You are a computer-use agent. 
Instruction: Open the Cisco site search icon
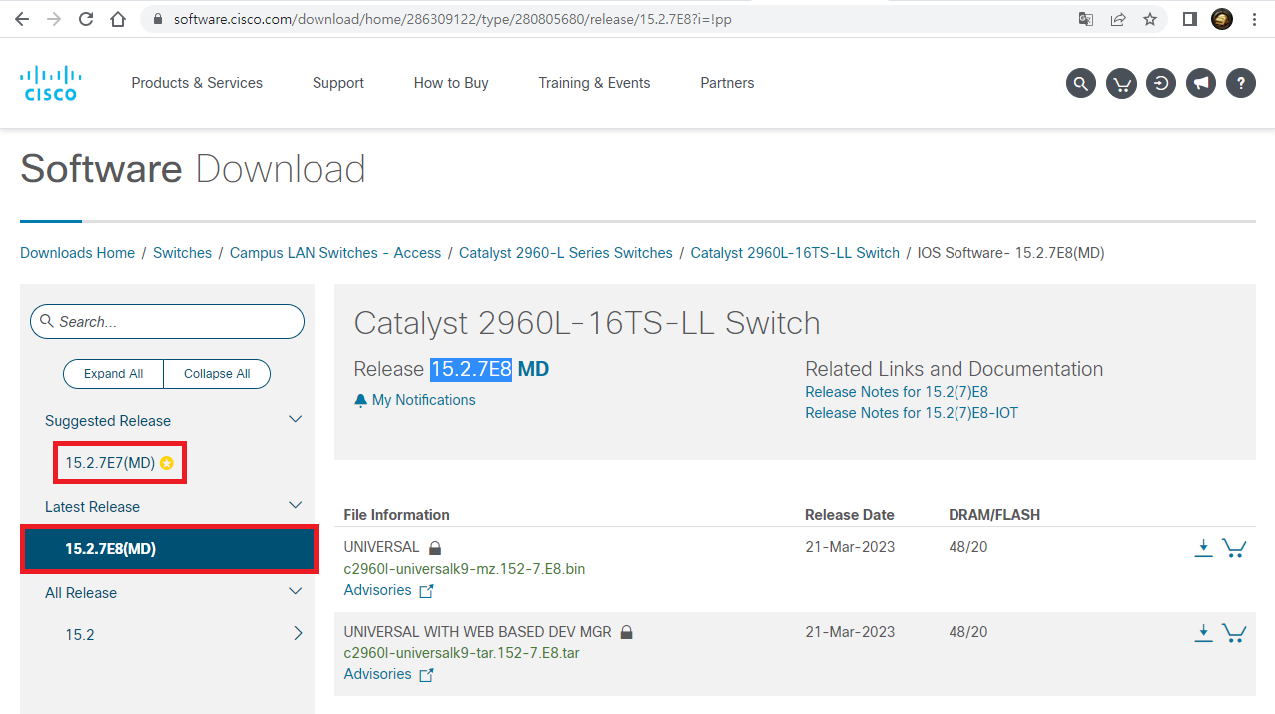click(1081, 83)
